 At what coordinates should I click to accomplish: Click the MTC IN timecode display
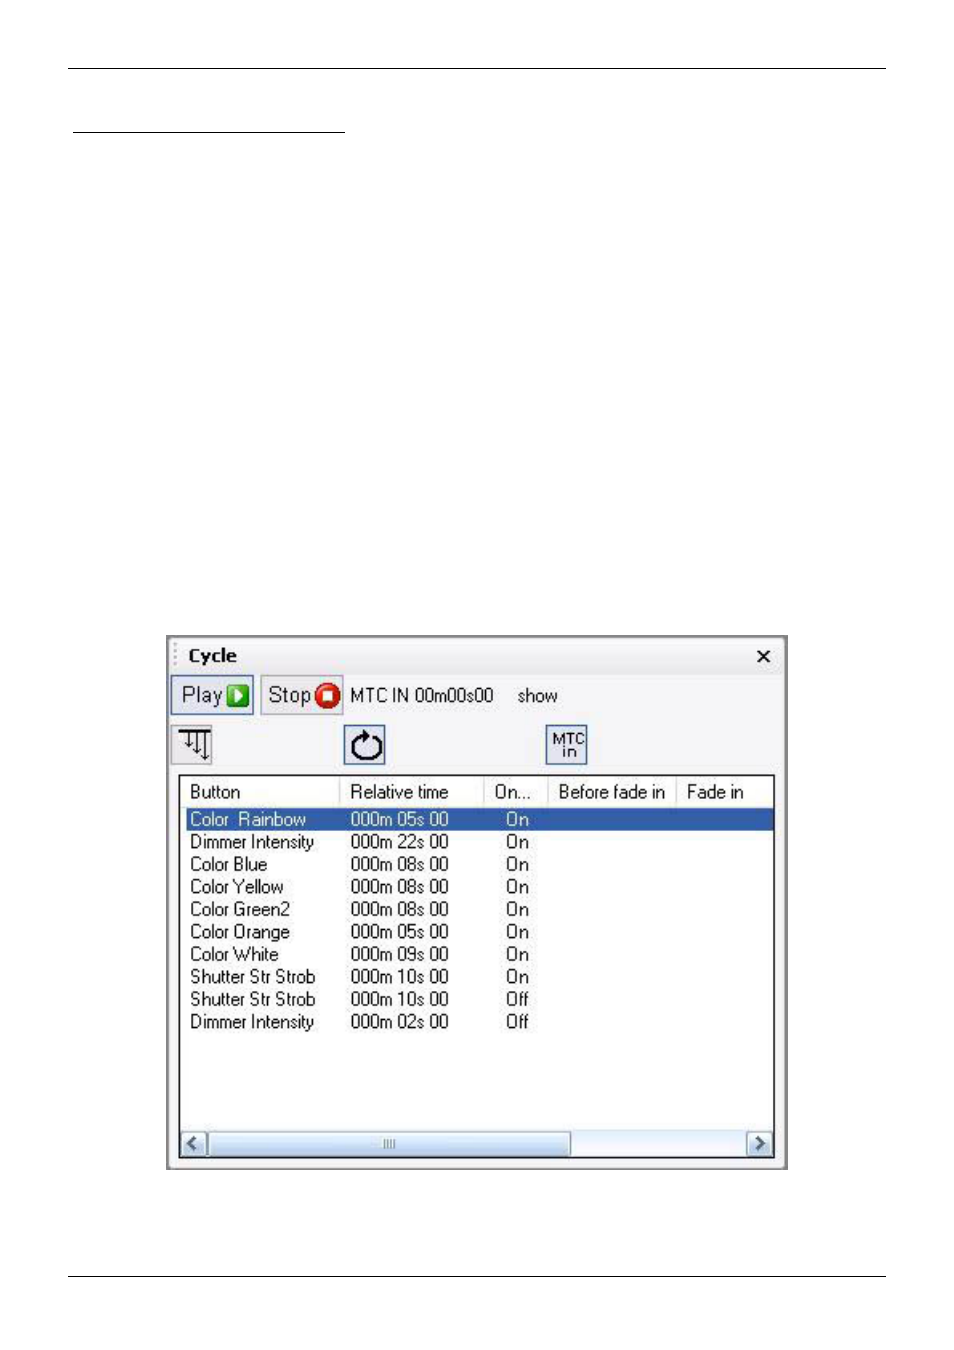[420, 695]
